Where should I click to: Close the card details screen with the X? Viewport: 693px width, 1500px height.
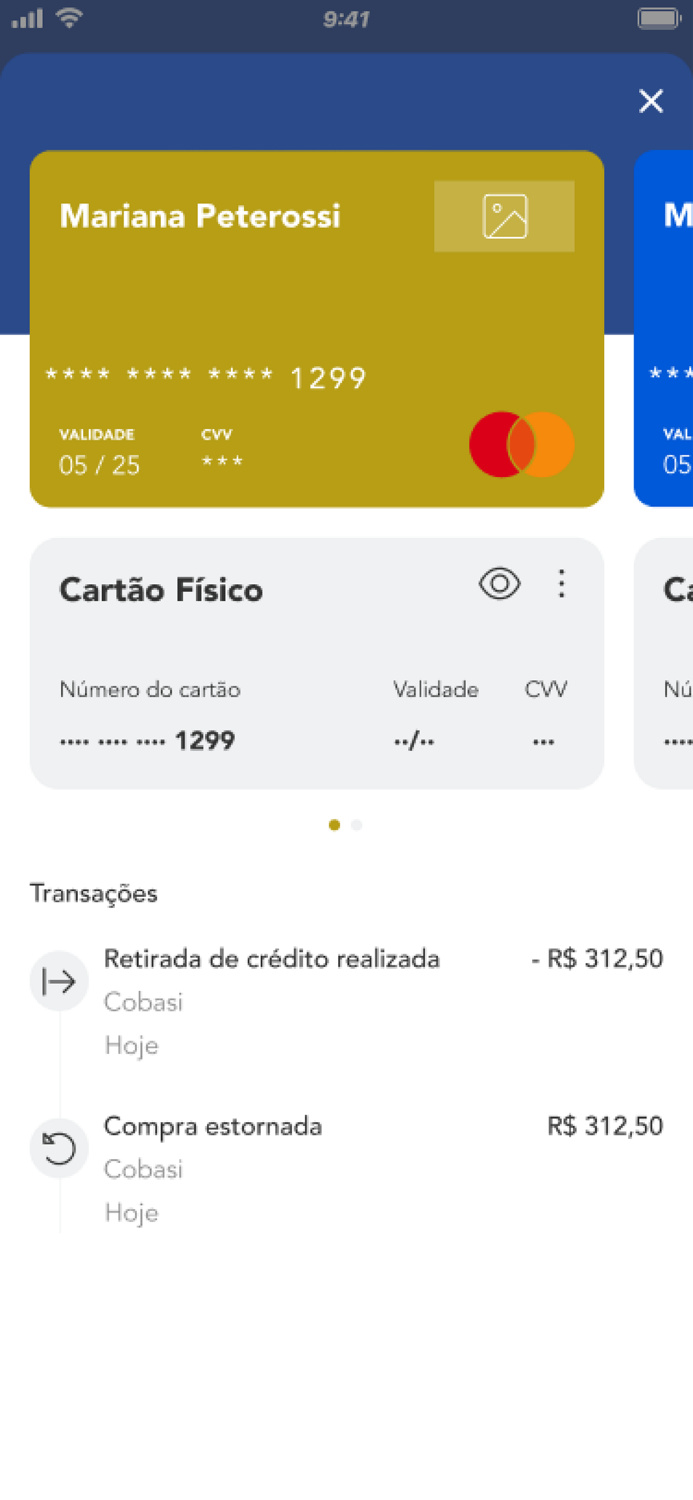click(x=651, y=101)
